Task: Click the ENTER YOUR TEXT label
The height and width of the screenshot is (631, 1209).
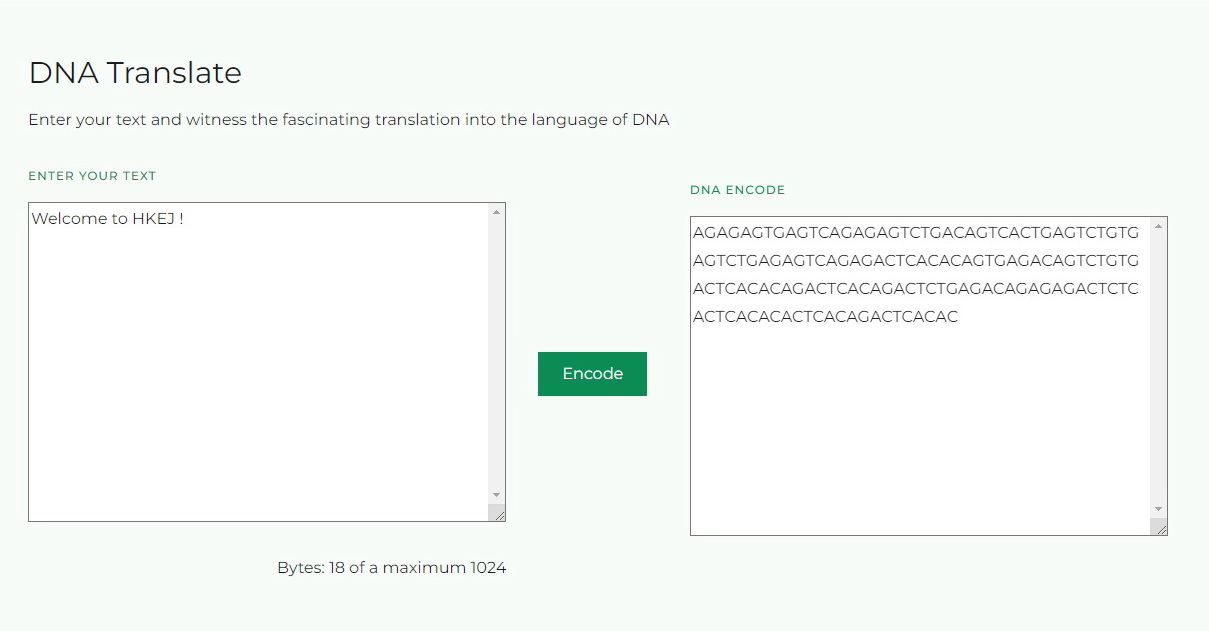Action: tap(92, 175)
